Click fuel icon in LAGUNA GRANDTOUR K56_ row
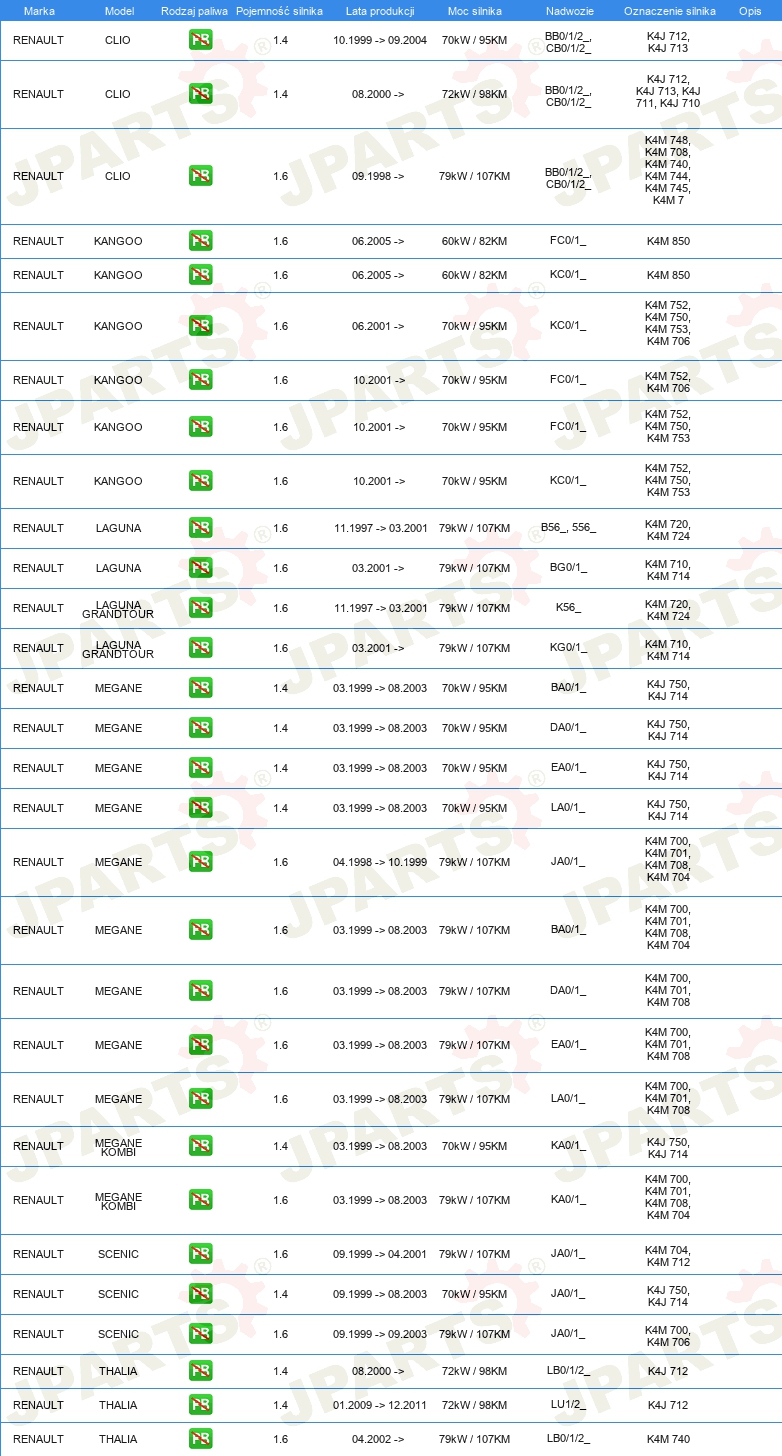Viewport: 782px width, 1456px height. (200, 608)
